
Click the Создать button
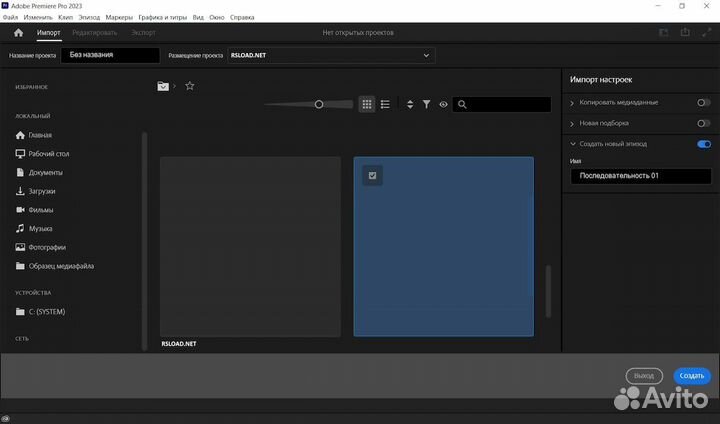[x=692, y=376]
